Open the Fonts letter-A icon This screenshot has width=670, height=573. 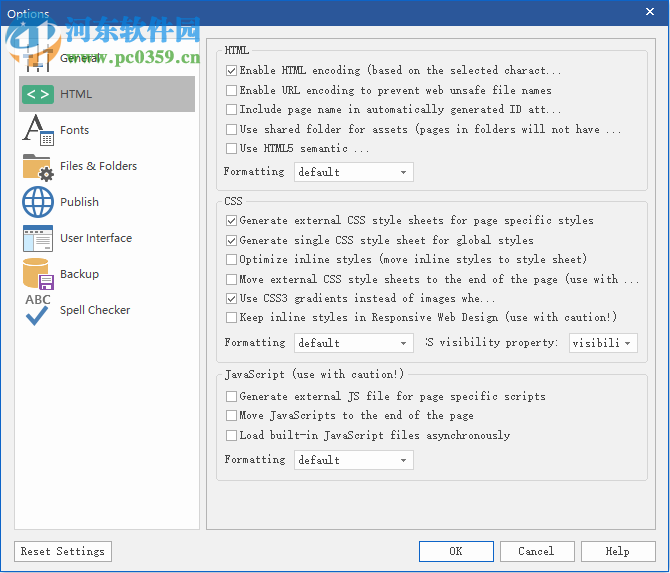point(38,130)
